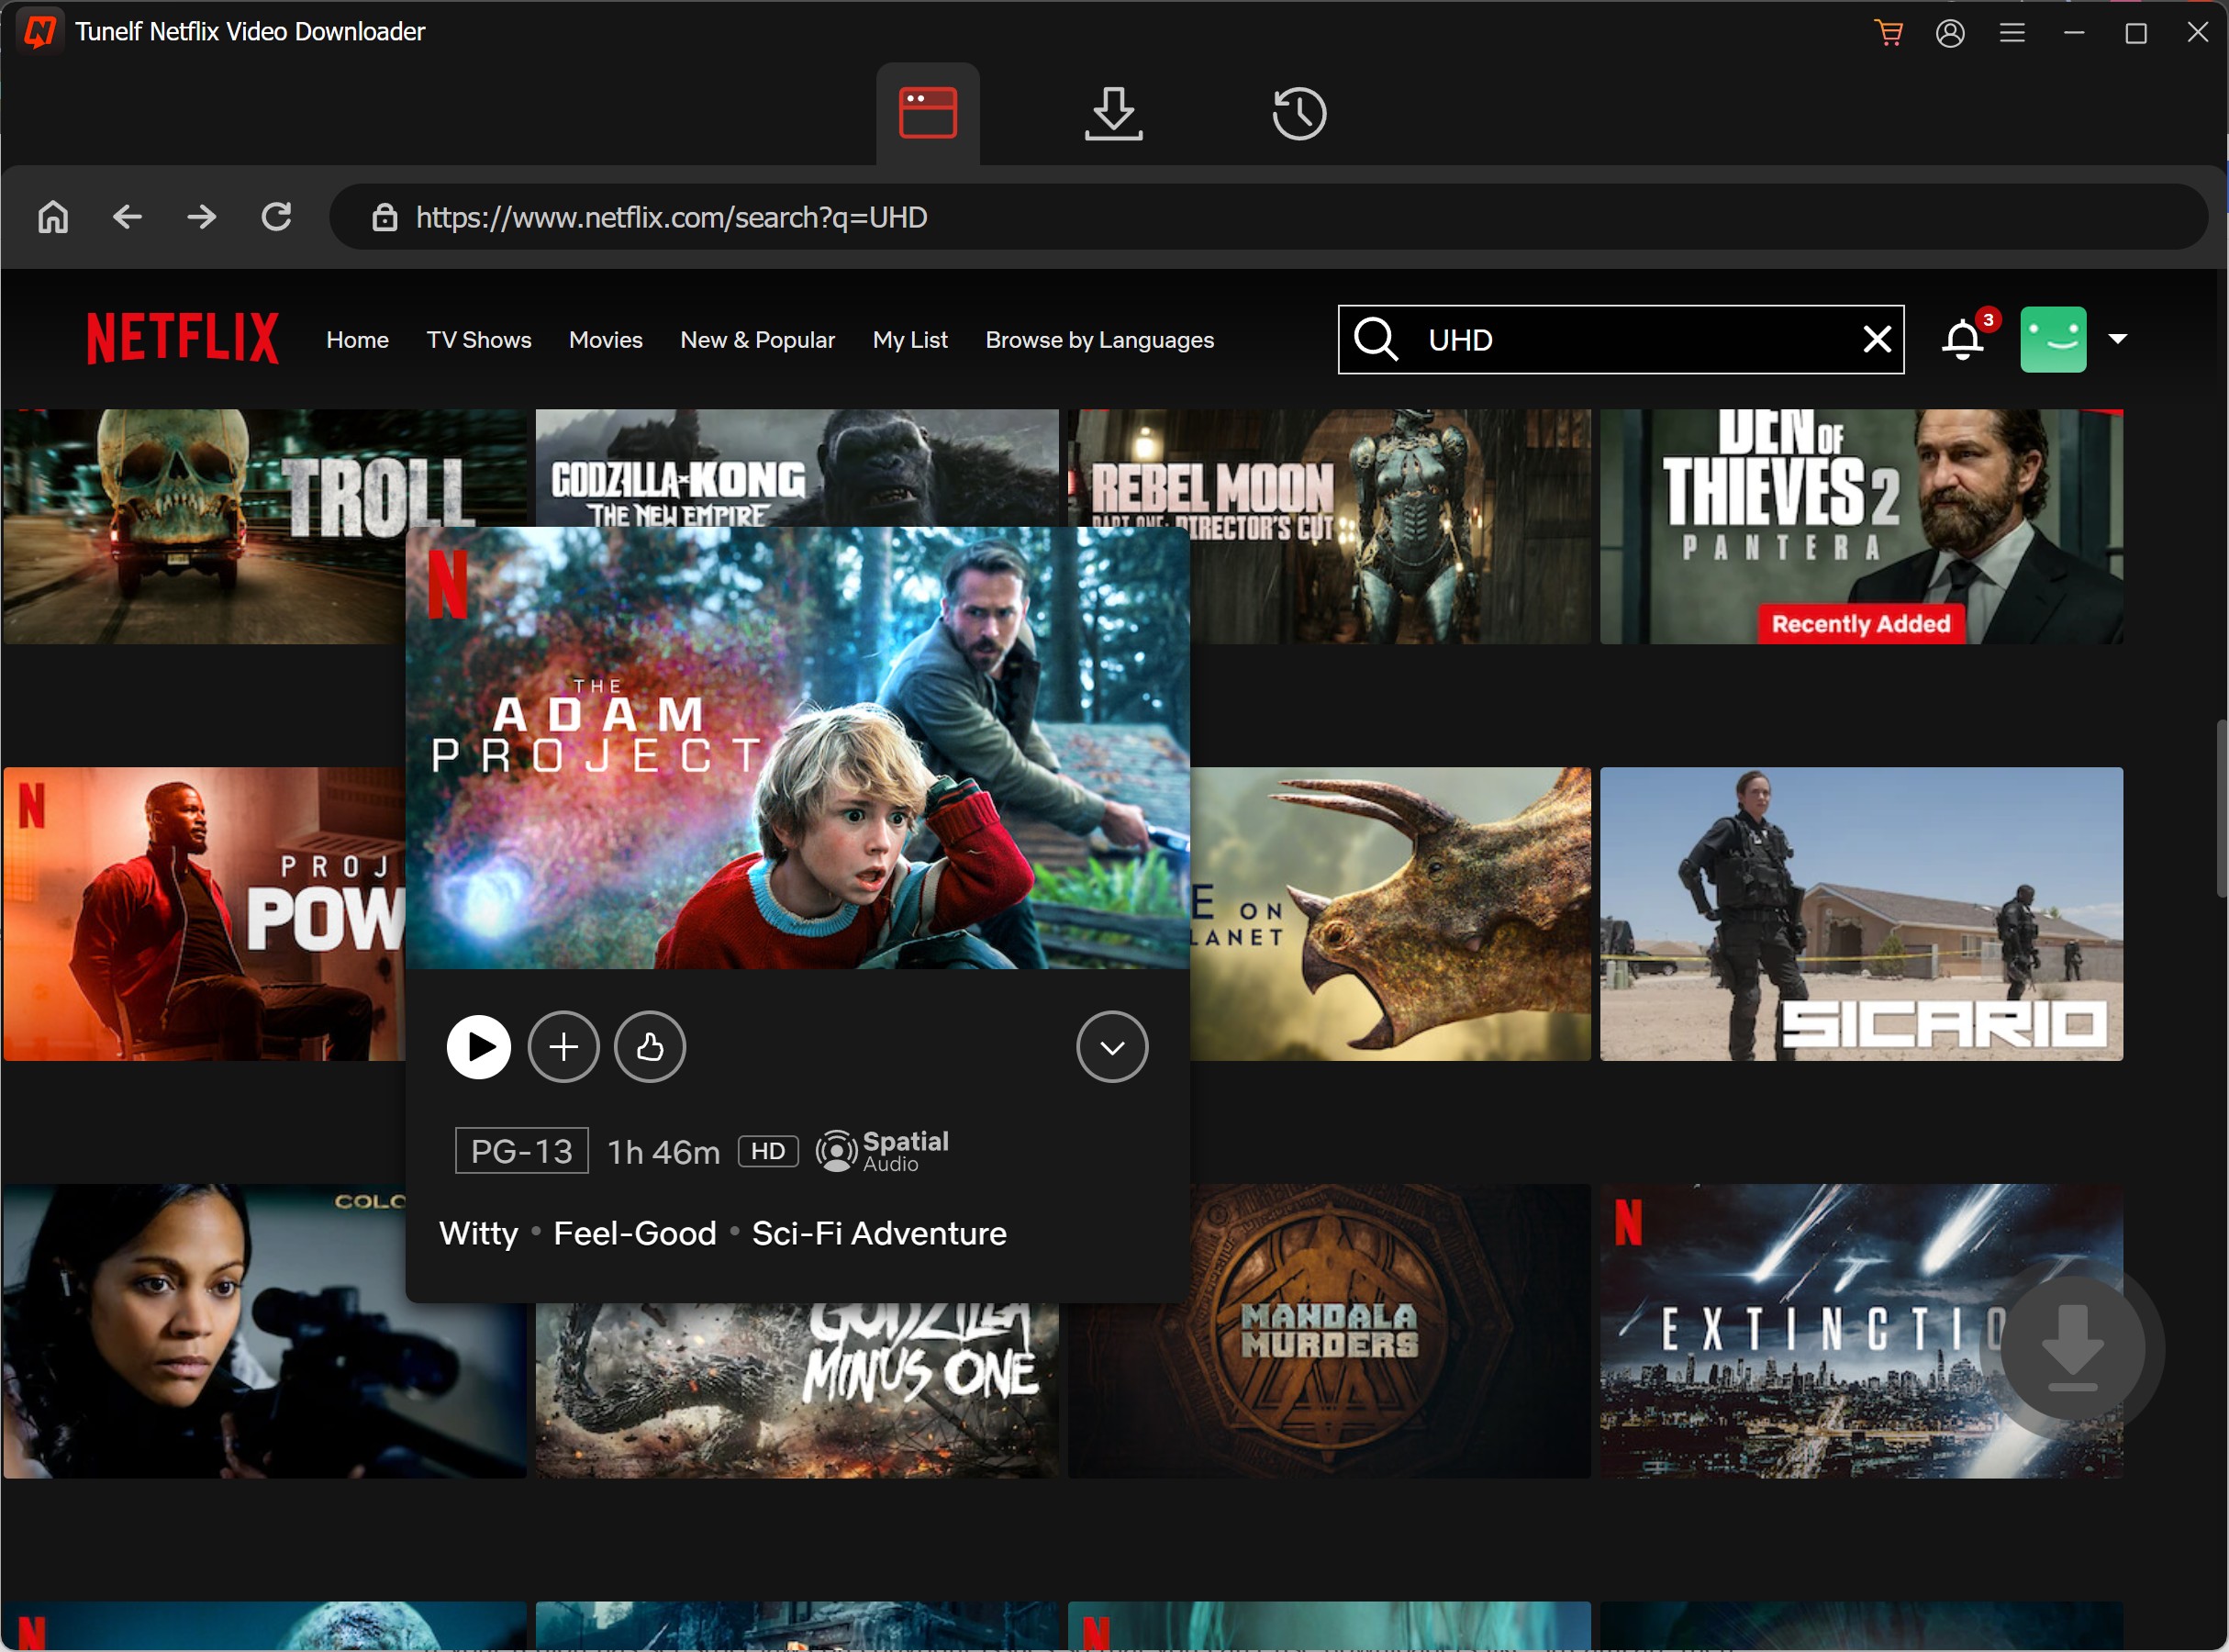Click the green profile avatar
Image resolution: width=2229 pixels, height=1652 pixels.
2053,339
